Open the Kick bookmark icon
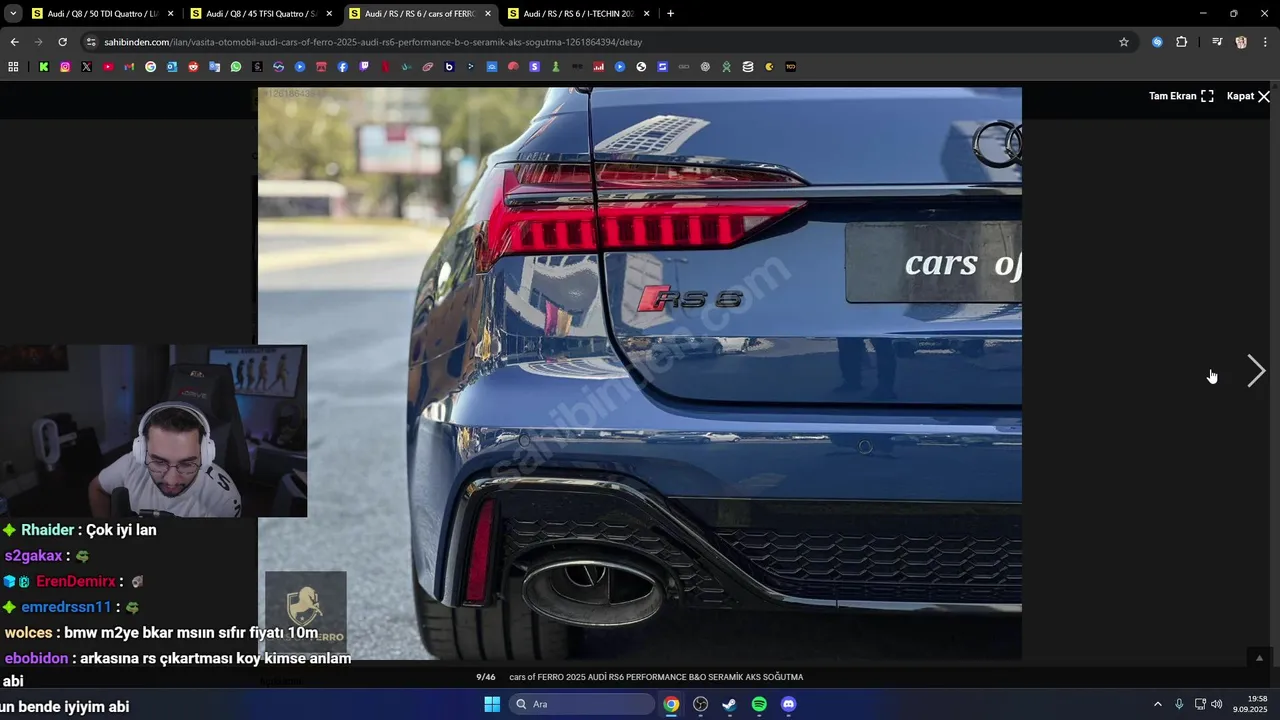The height and width of the screenshot is (720, 1280). 44,67
